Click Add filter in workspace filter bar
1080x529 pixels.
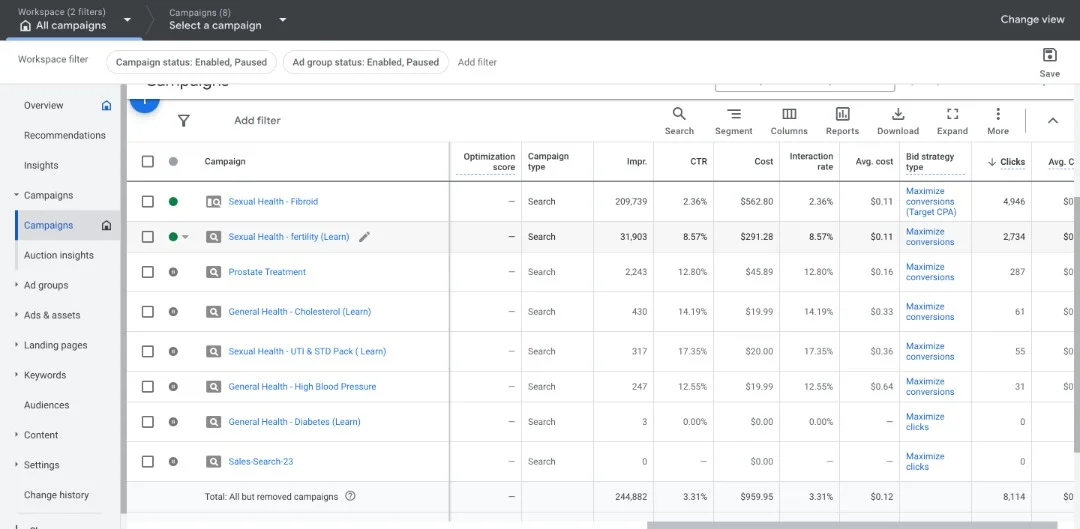[x=477, y=62]
